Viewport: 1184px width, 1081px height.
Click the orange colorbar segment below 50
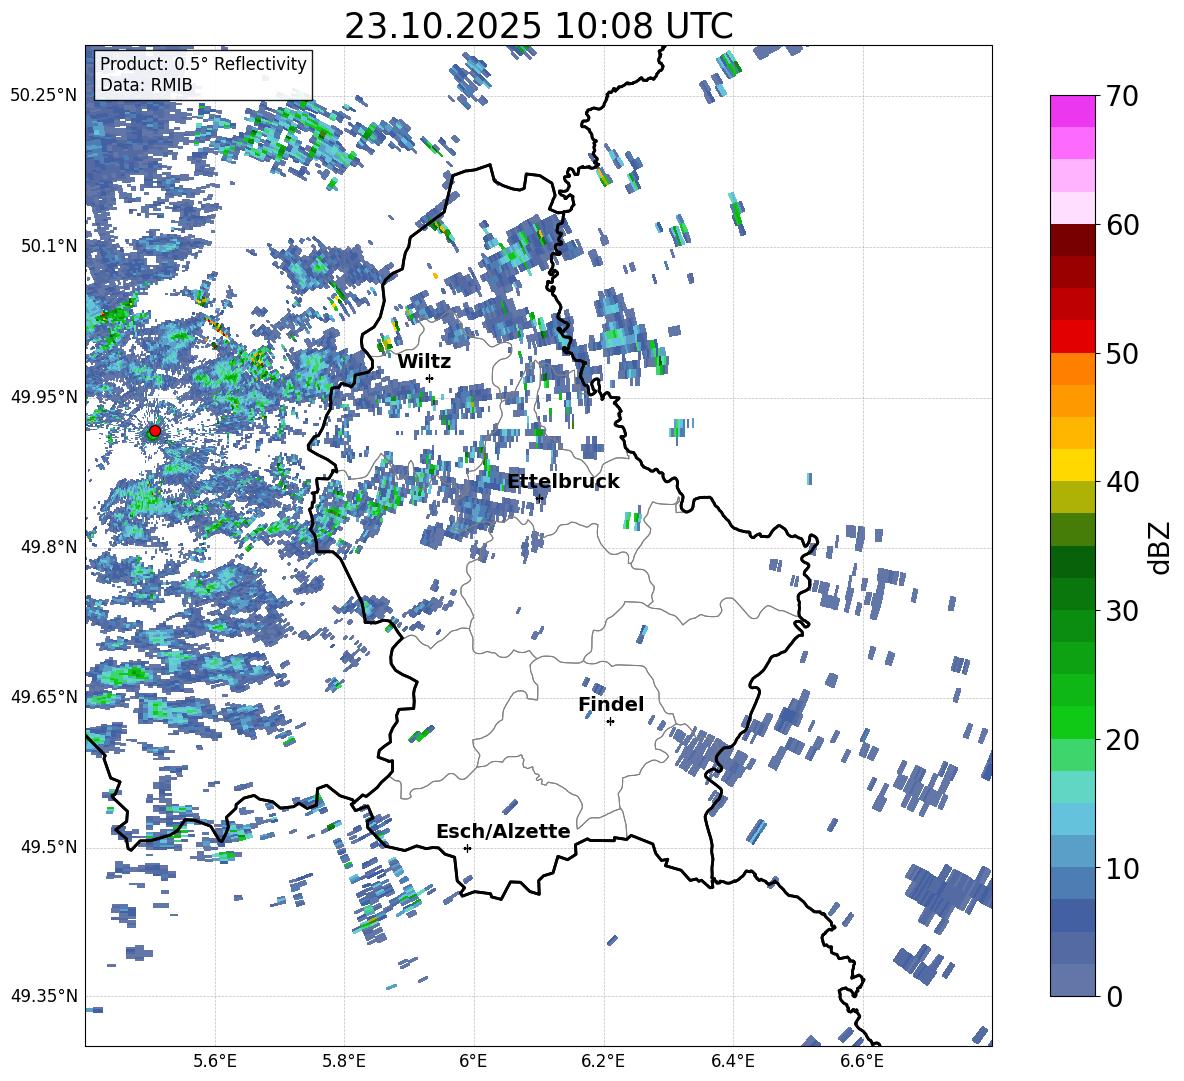(1073, 368)
